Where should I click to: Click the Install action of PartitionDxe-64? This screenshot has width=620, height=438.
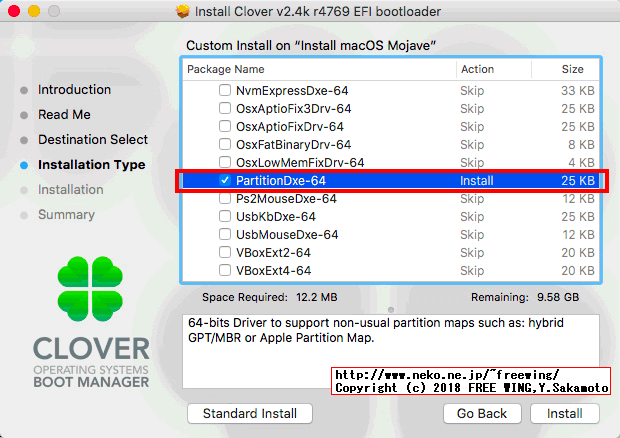[477, 181]
